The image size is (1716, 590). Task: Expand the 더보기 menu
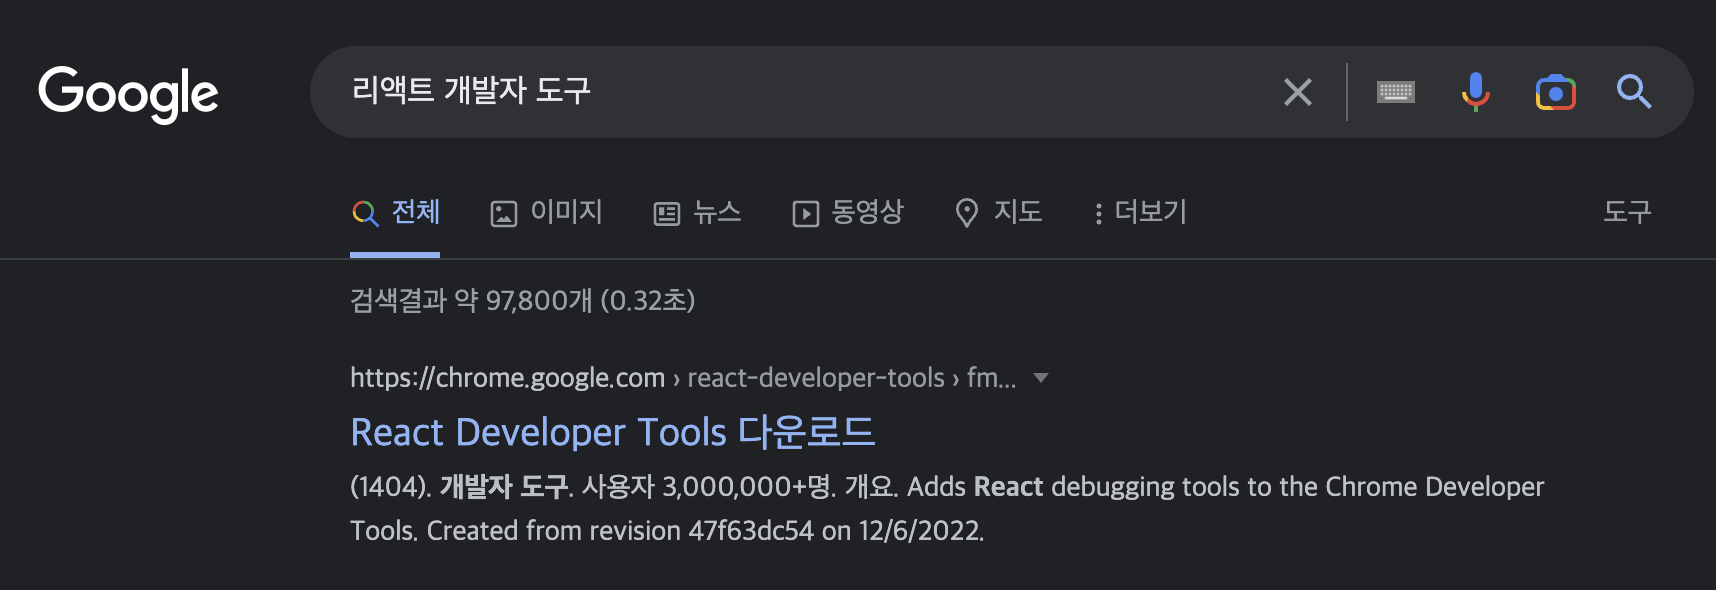[1139, 212]
